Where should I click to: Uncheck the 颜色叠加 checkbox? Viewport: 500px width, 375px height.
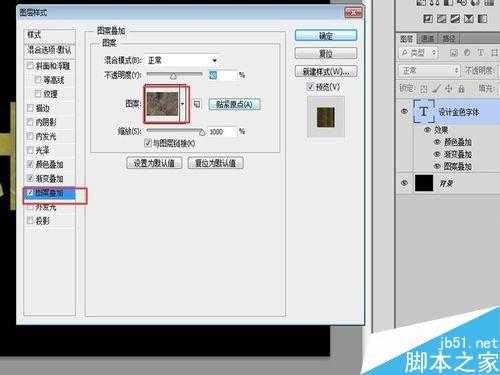click(30, 164)
